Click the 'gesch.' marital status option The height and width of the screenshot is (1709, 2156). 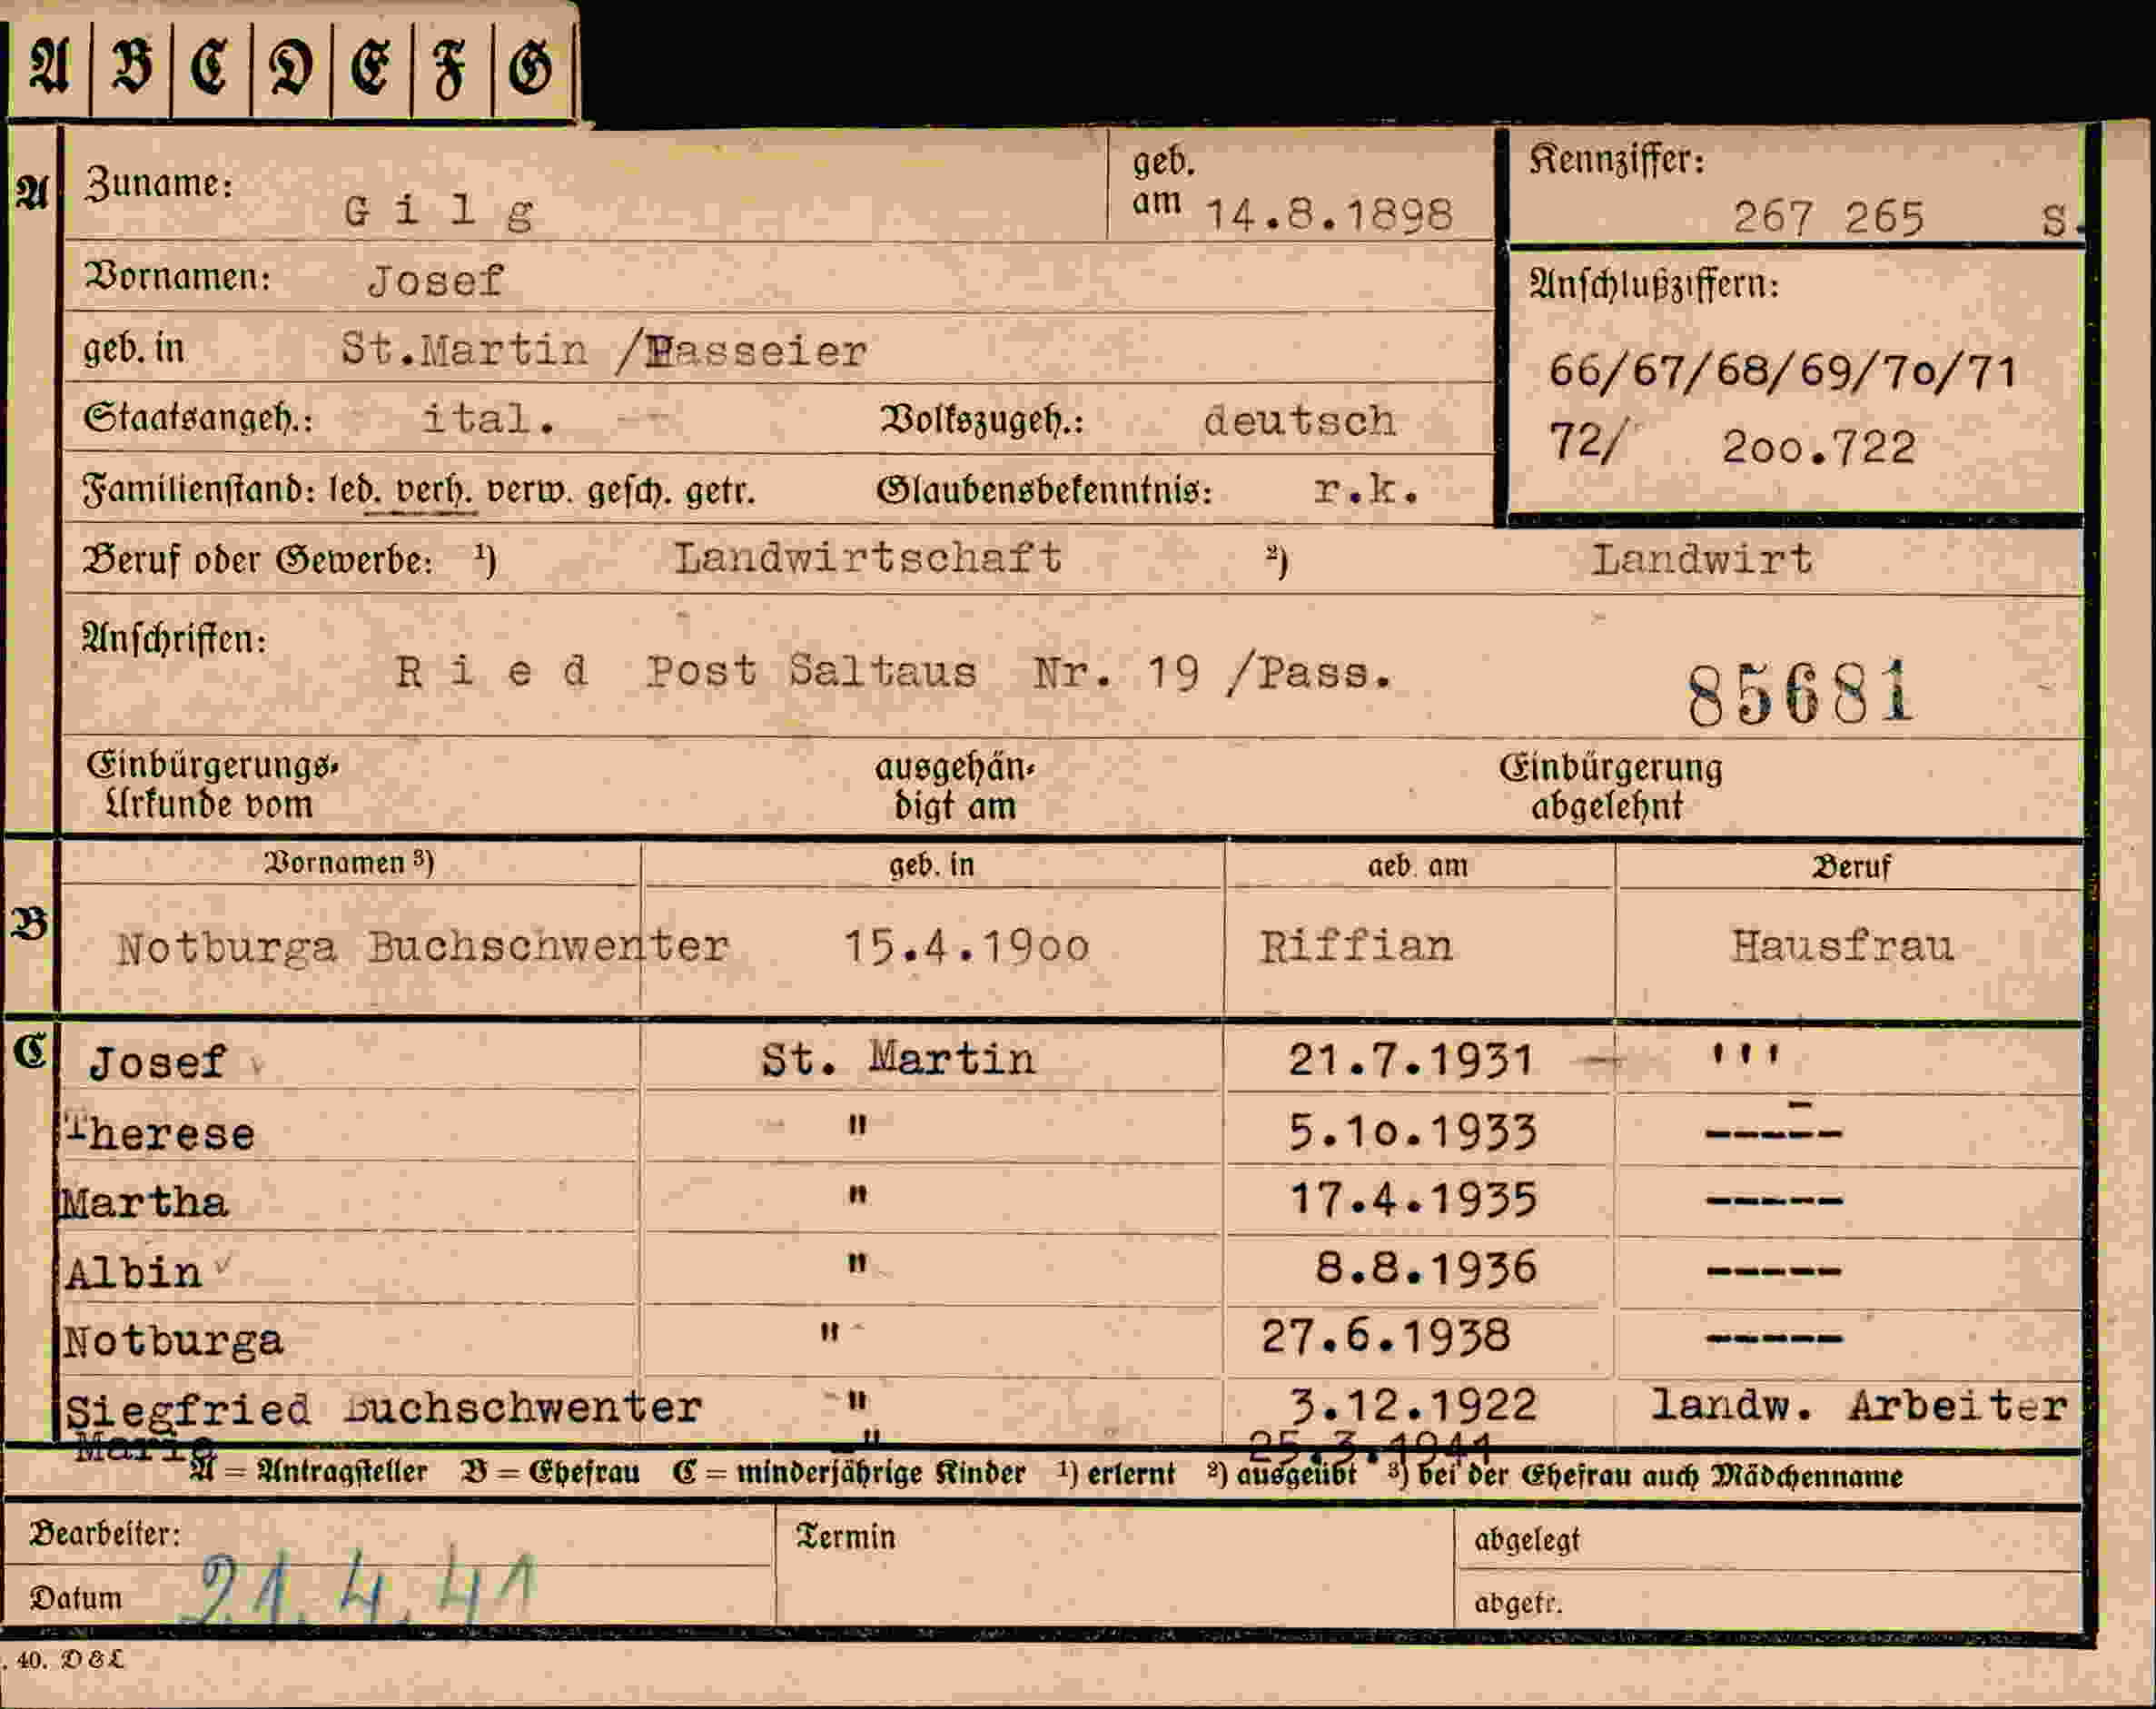click(x=629, y=491)
